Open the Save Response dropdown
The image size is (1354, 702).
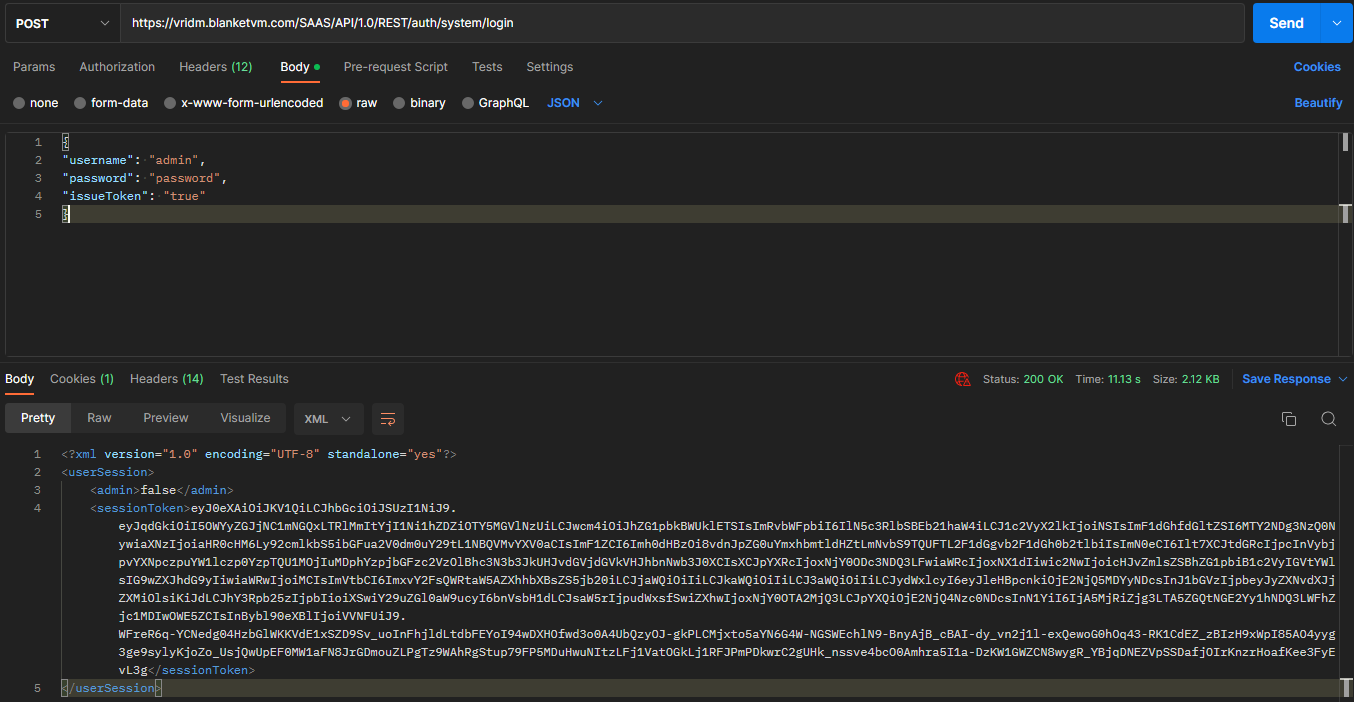tap(1295, 379)
